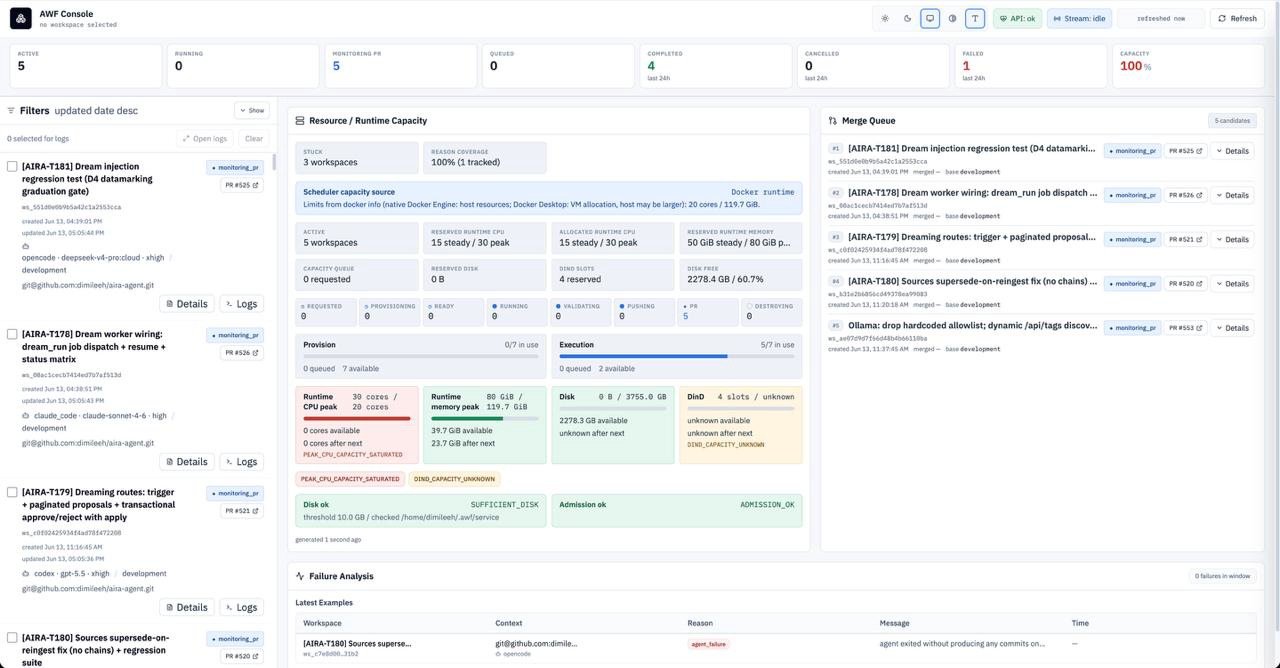Click the Resource / Runtime Capacity panel icon
The image size is (1280, 668).
click(300, 121)
